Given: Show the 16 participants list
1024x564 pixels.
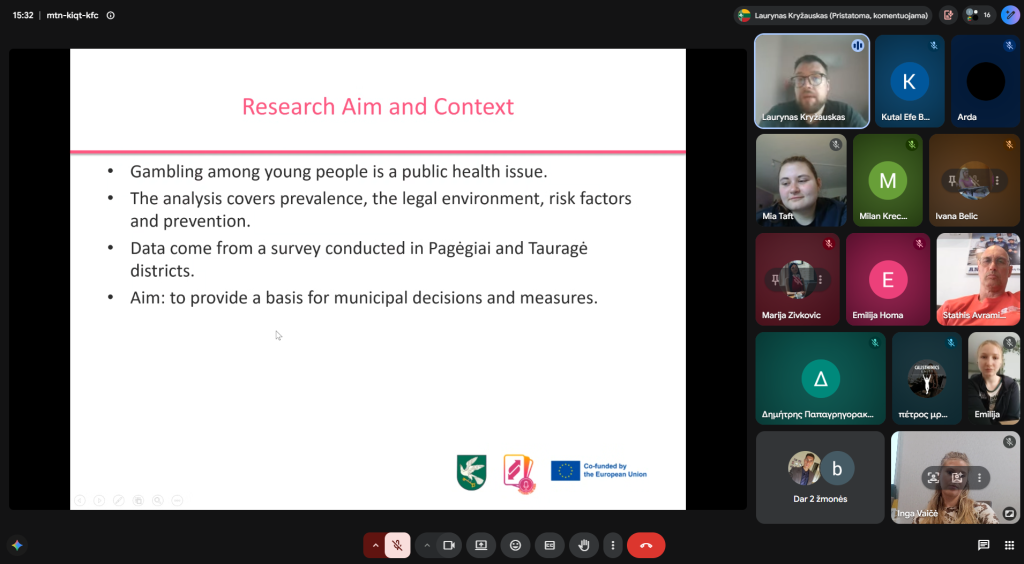Looking at the screenshot, I should point(978,15).
